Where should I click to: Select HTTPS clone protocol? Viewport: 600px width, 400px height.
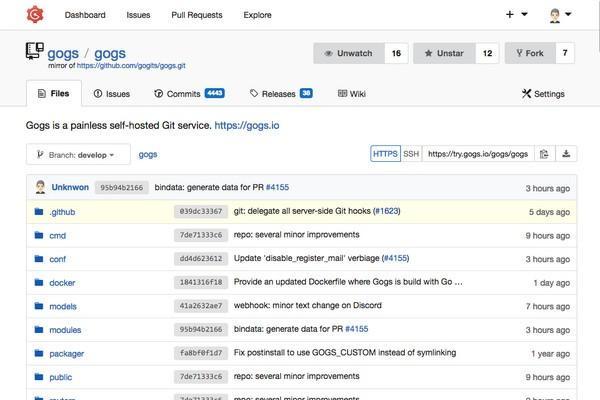coord(385,154)
